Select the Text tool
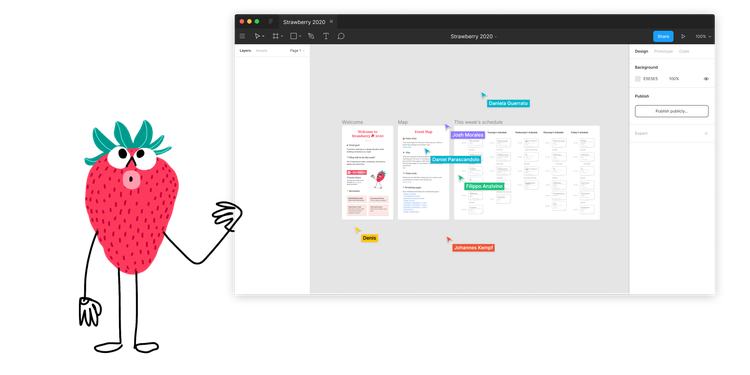750x375 pixels. [x=326, y=36]
